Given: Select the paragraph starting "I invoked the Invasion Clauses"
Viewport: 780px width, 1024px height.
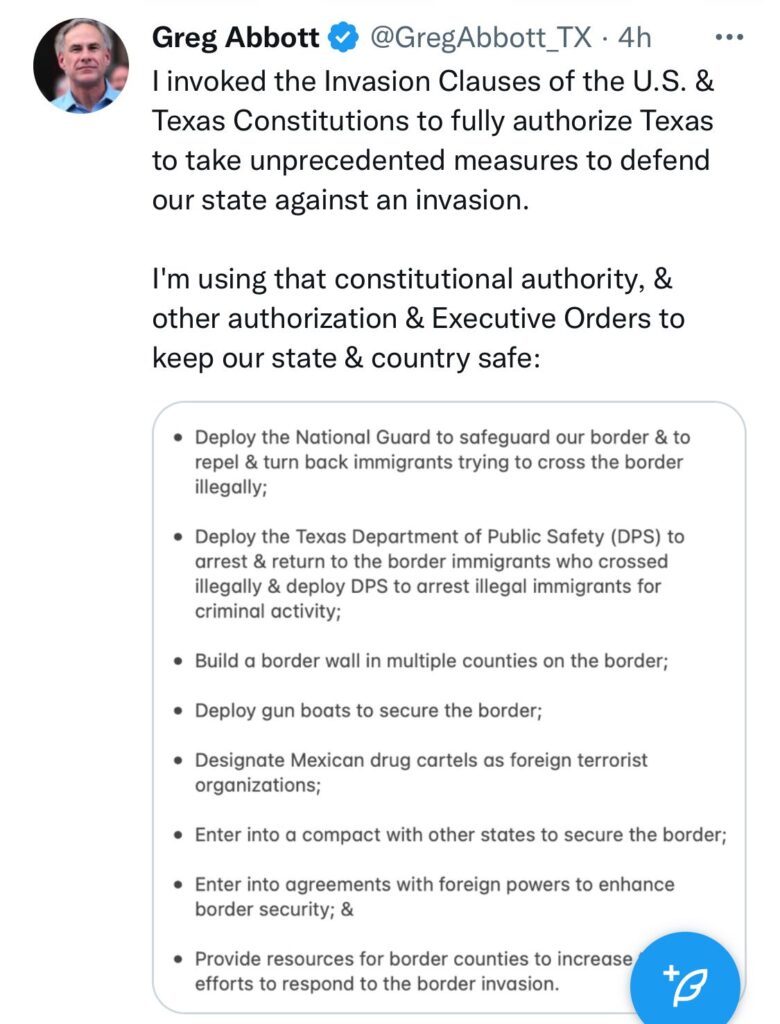Looking at the screenshot, I should [432, 142].
